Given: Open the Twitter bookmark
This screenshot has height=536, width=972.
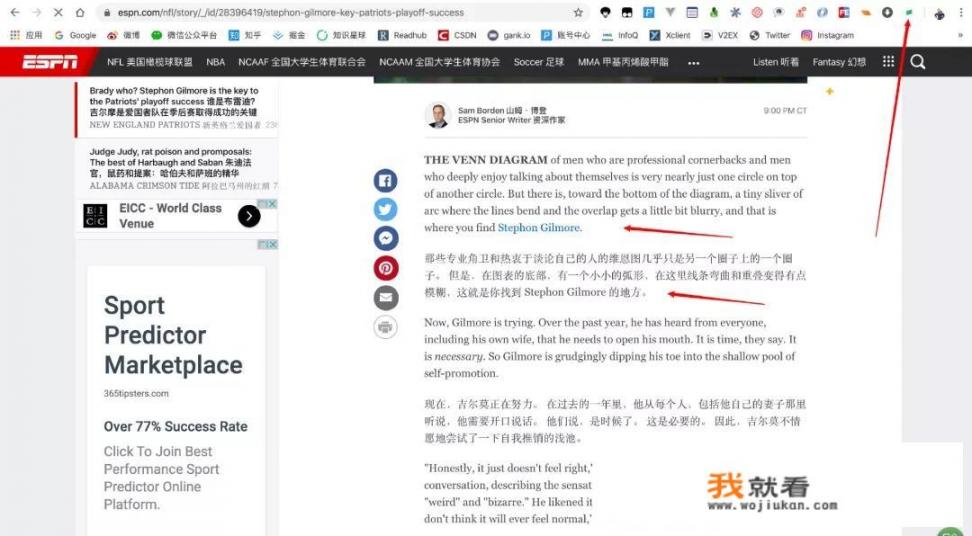Looking at the screenshot, I should click(770, 35).
